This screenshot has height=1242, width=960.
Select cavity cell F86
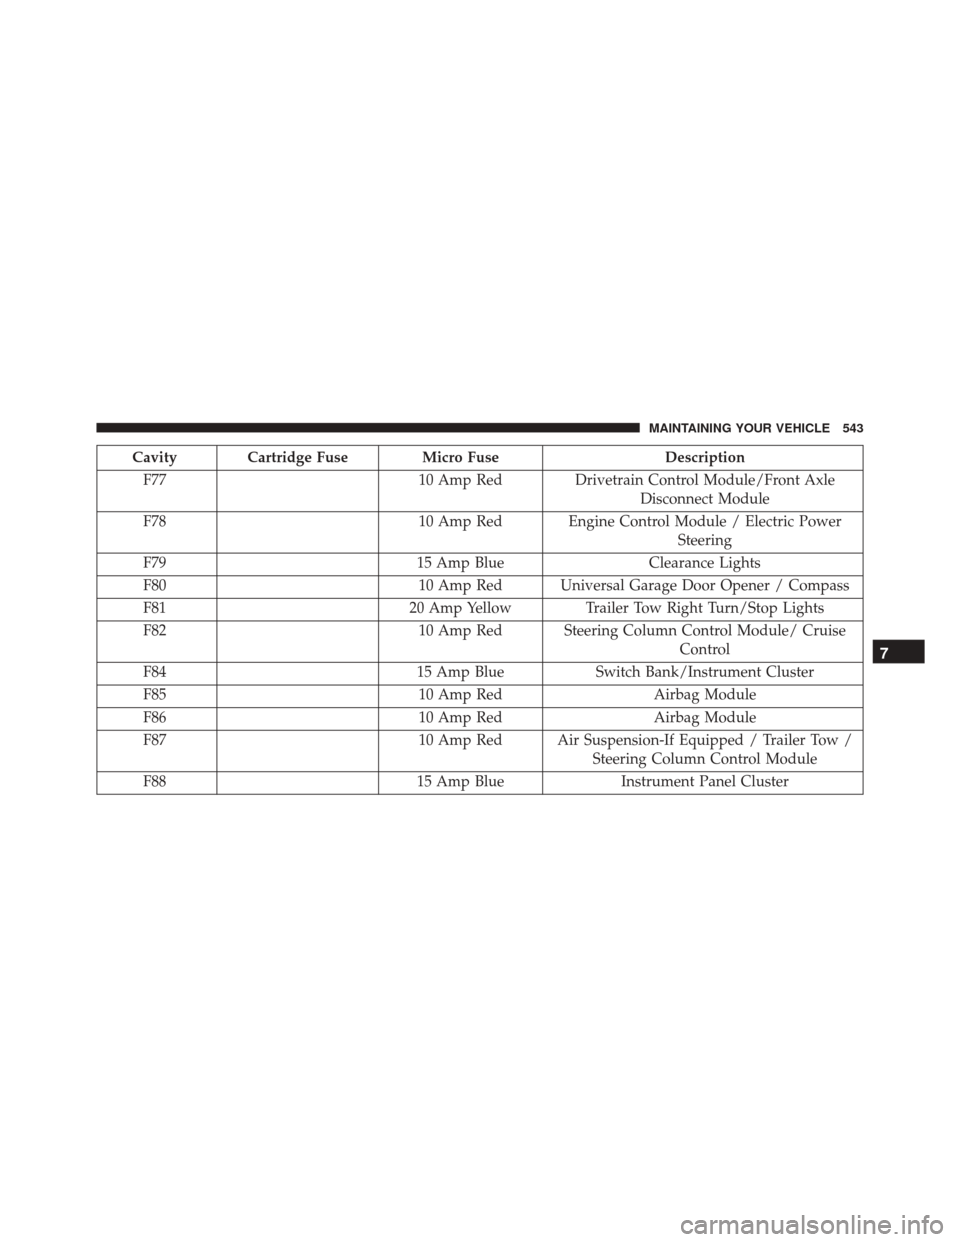coord(155,717)
